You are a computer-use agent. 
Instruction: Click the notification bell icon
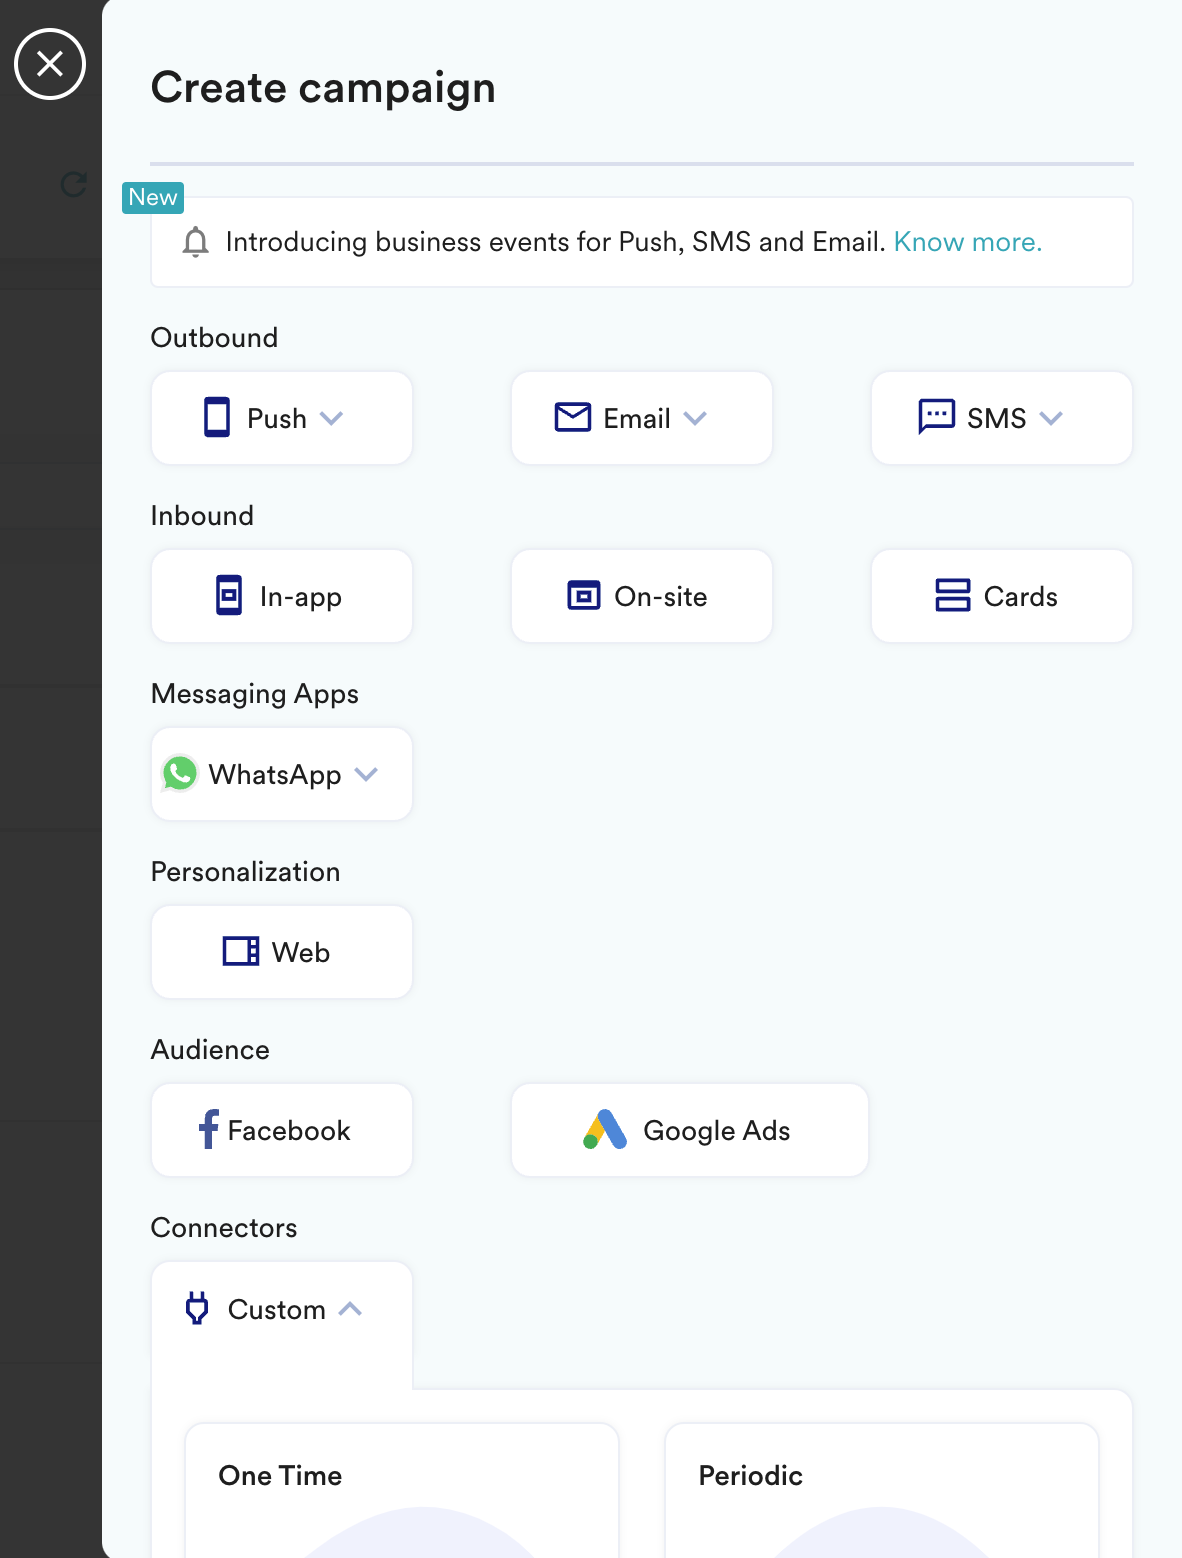(x=196, y=242)
